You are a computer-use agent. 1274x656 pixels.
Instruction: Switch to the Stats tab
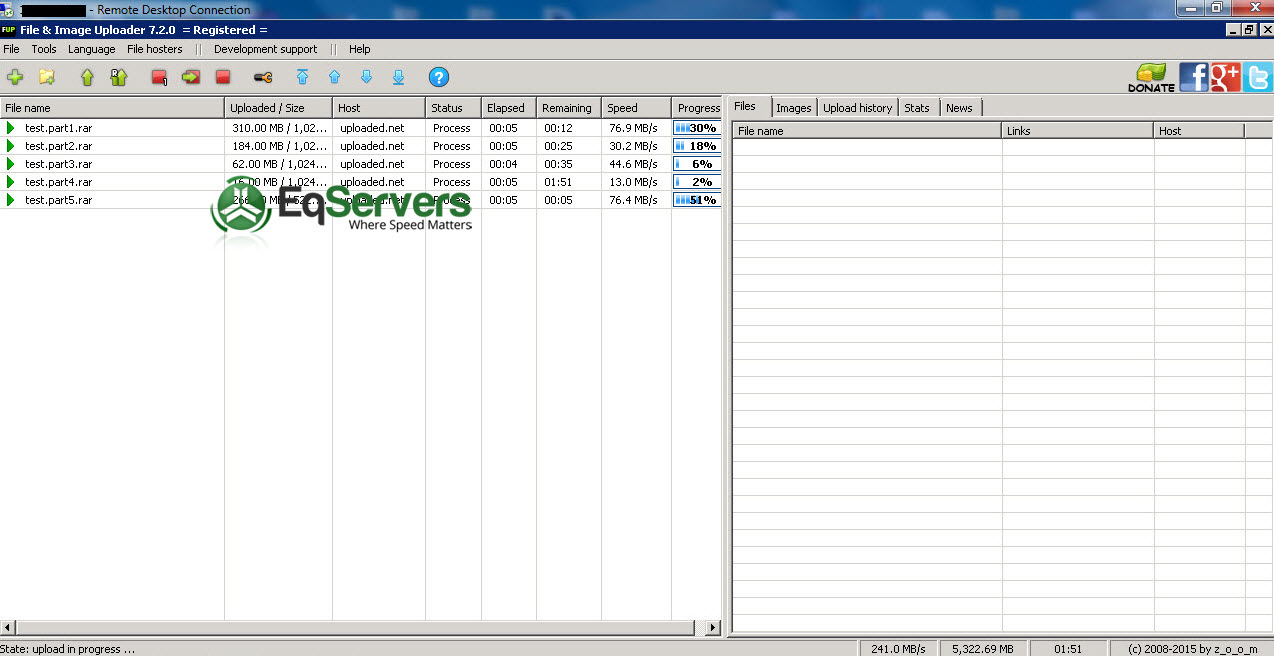[917, 108]
